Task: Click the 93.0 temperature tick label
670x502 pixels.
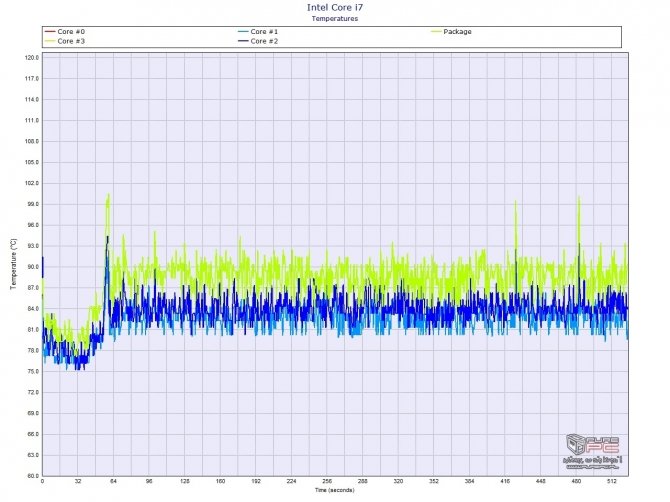Action: click(x=32, y=246)
